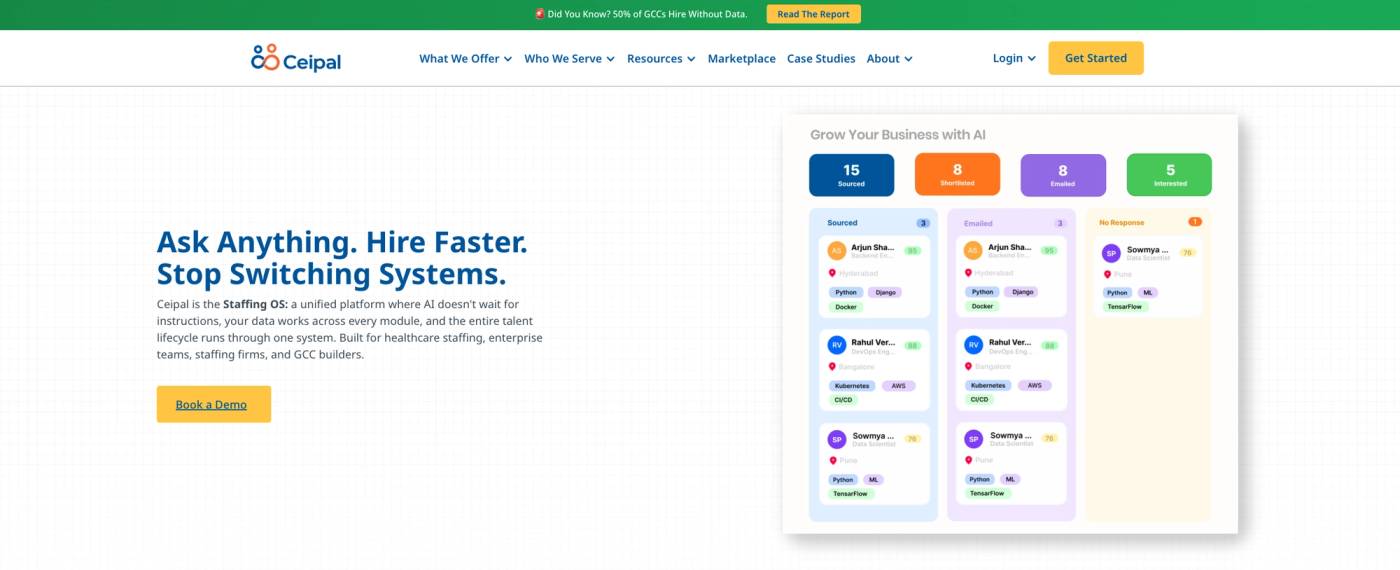Click the RV avatar in the Sourced column

click(x=837, y=345)
